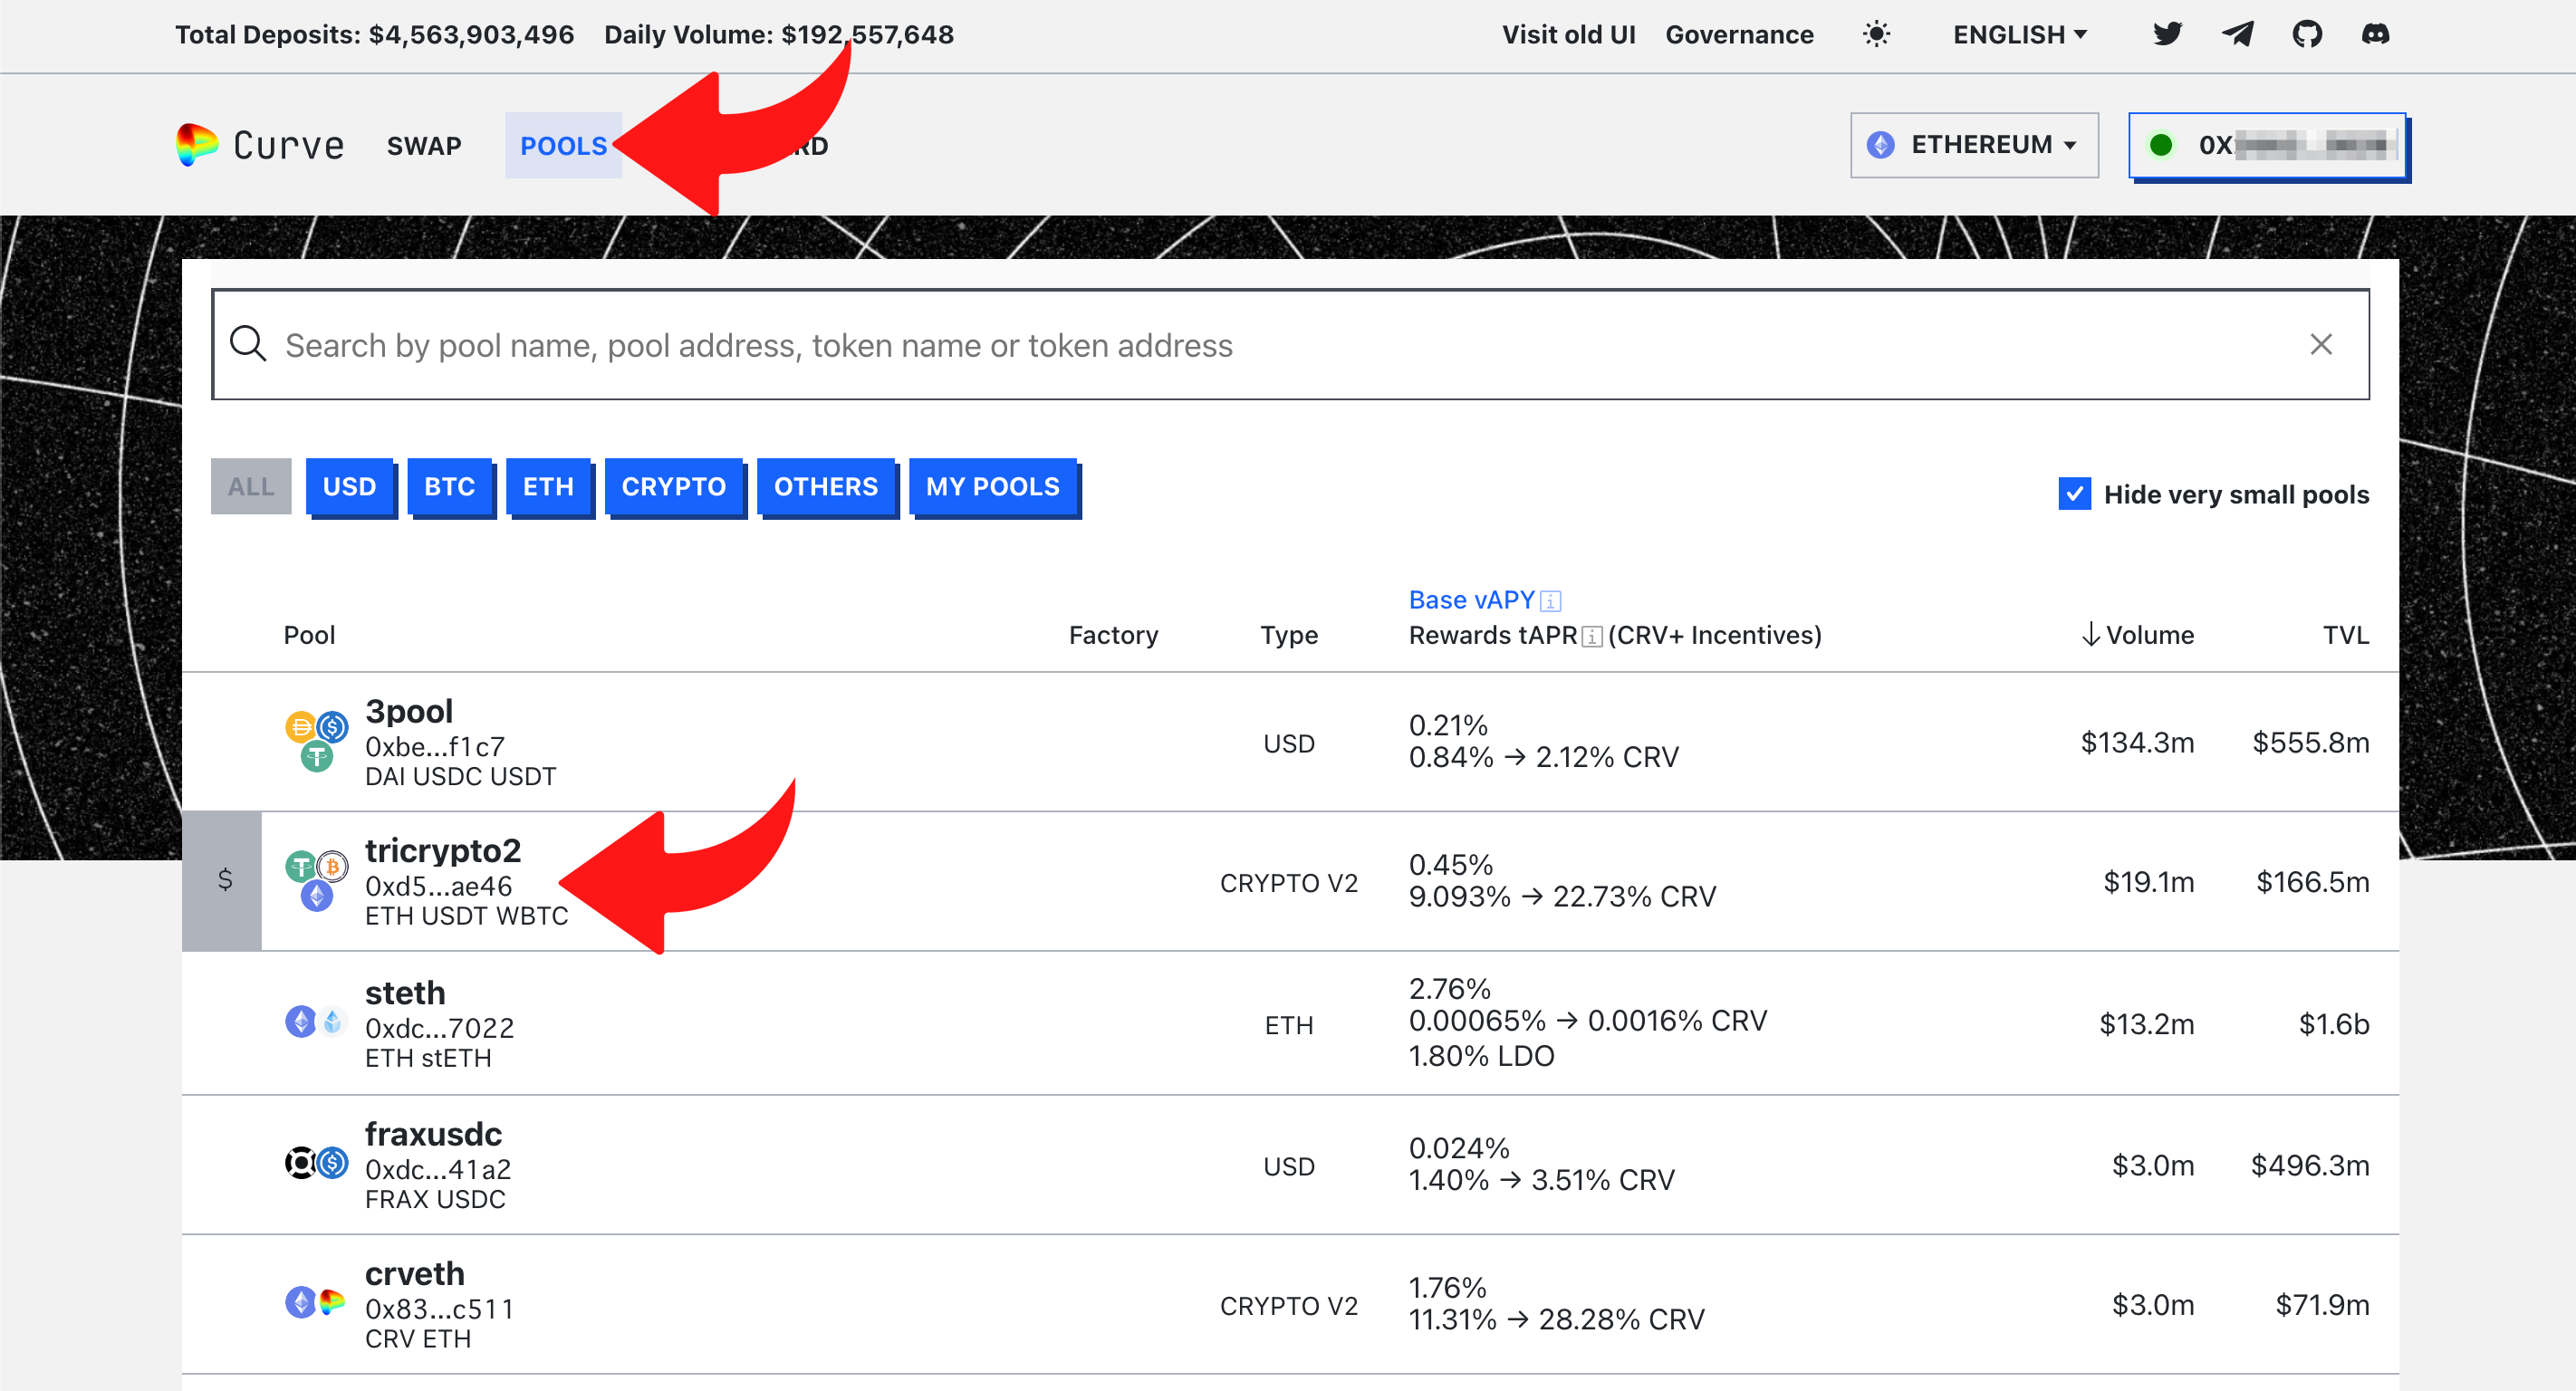Image resolution: width=2576 pixels, height=1391 pixels.
Task: Click tricrypto2 reward 9.093% → 22.73% CRV
Action: (1563, 896)
